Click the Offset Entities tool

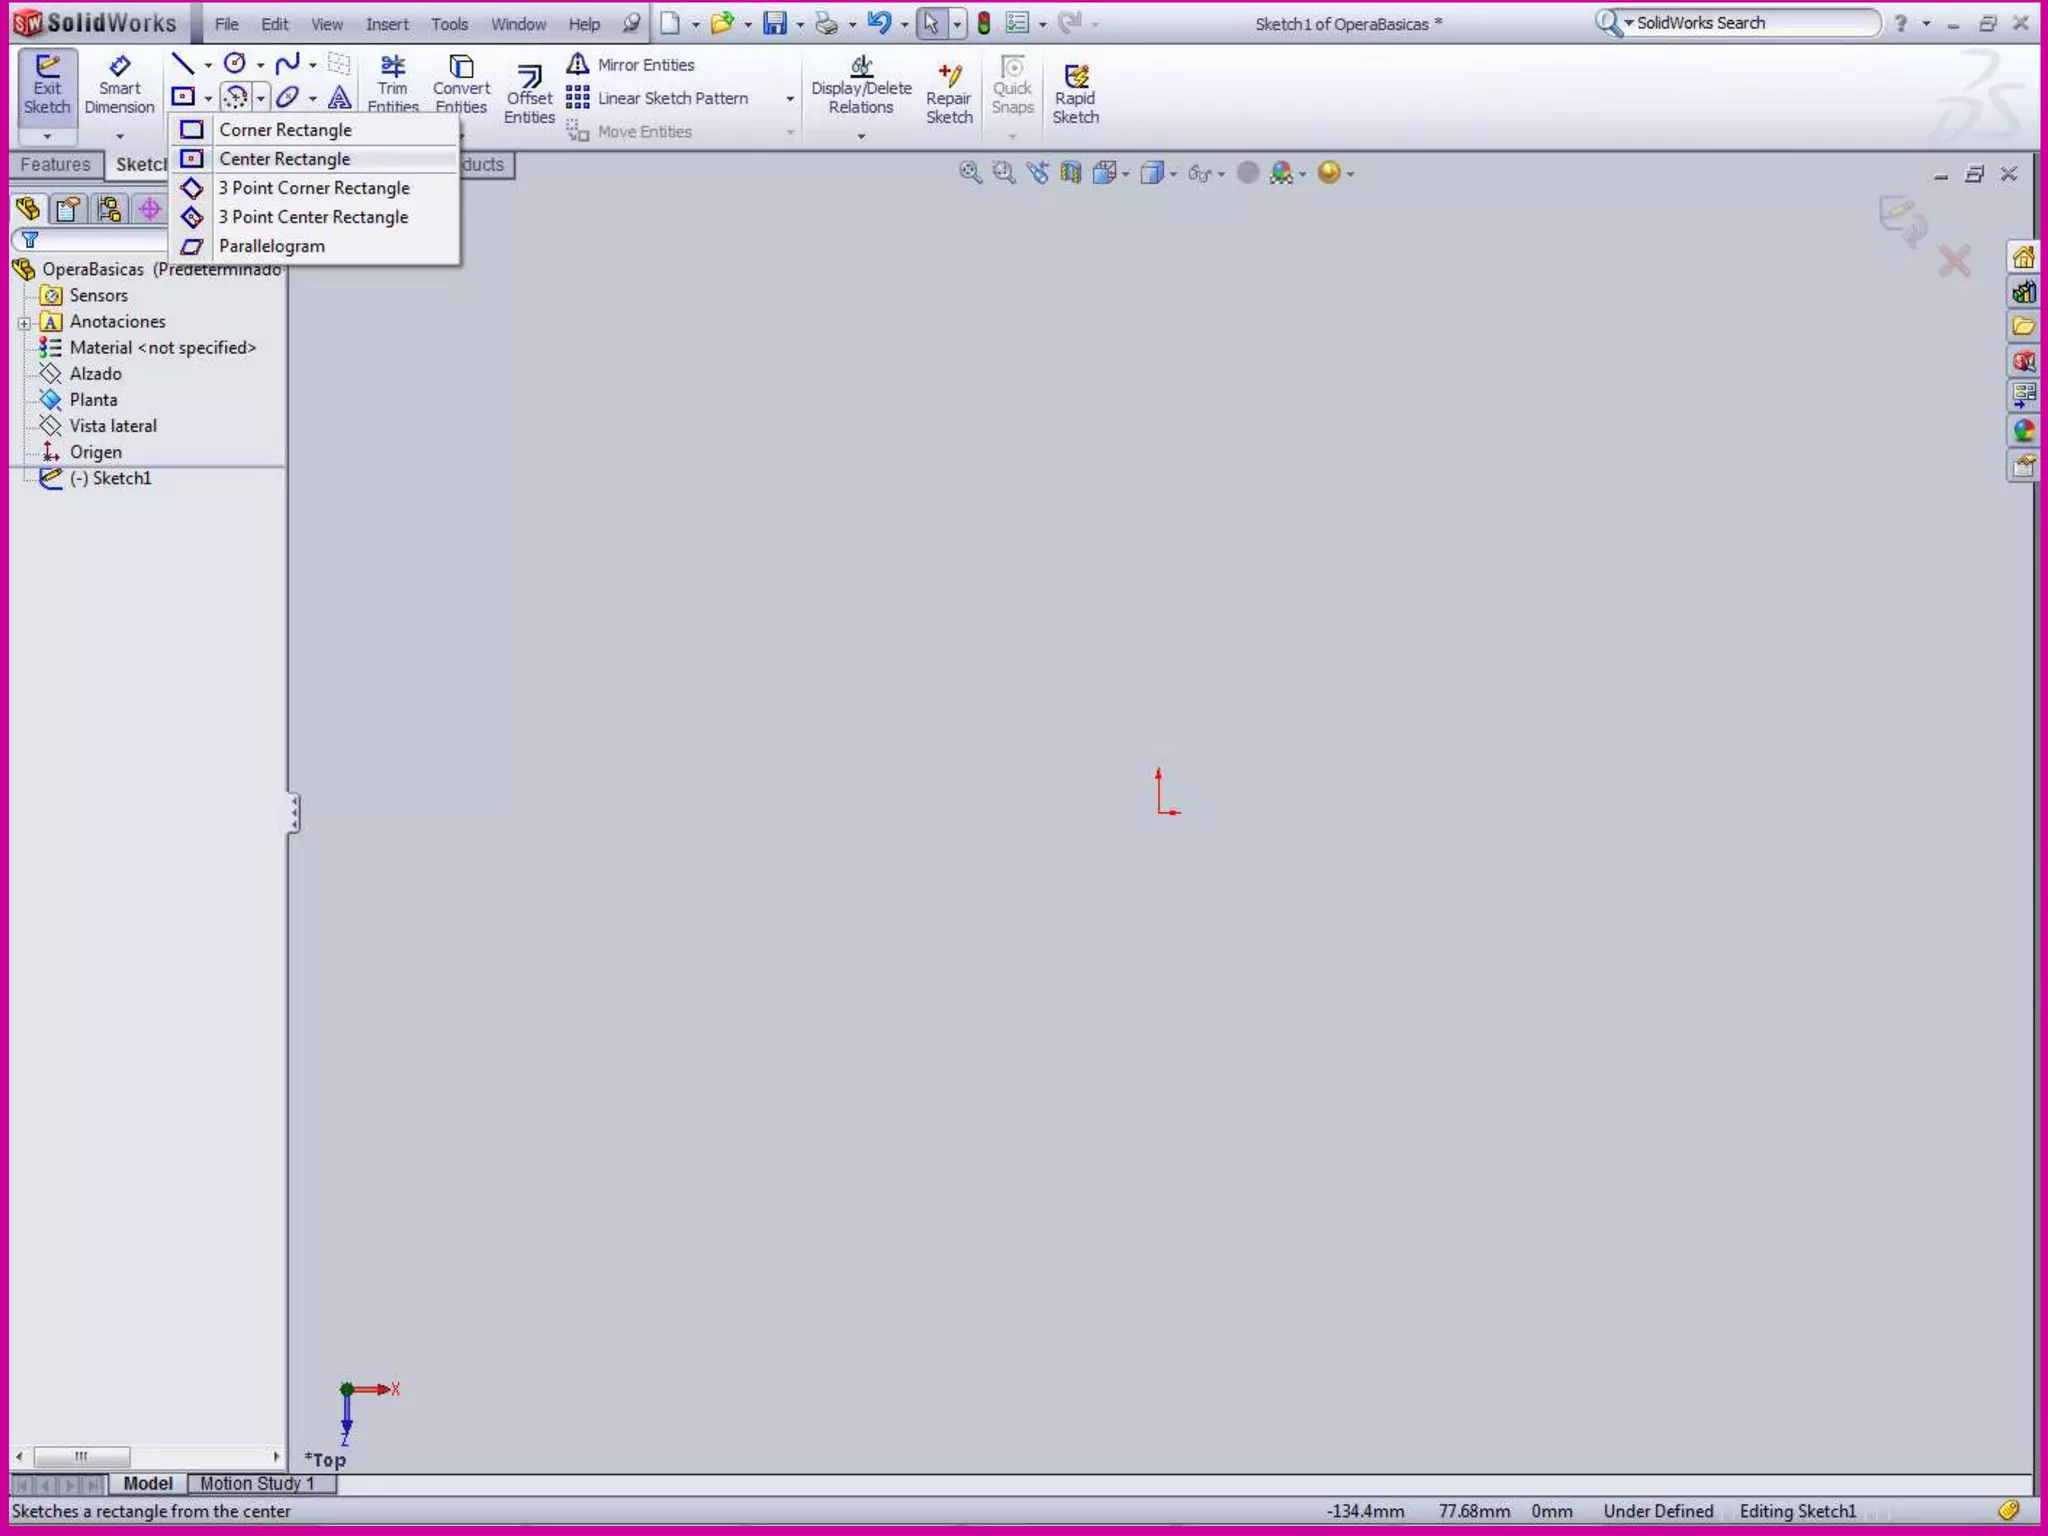point(529,94)
